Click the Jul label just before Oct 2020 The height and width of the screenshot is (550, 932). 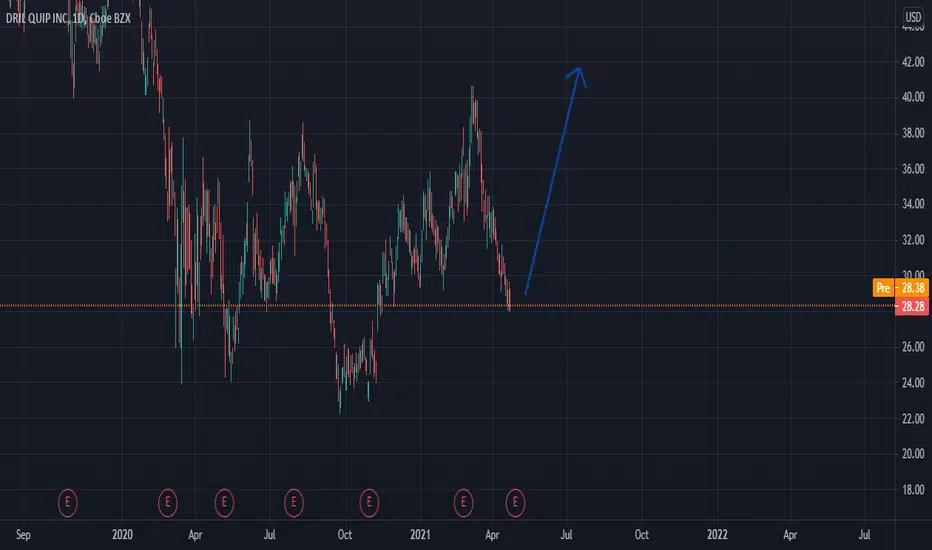[270, 535]
